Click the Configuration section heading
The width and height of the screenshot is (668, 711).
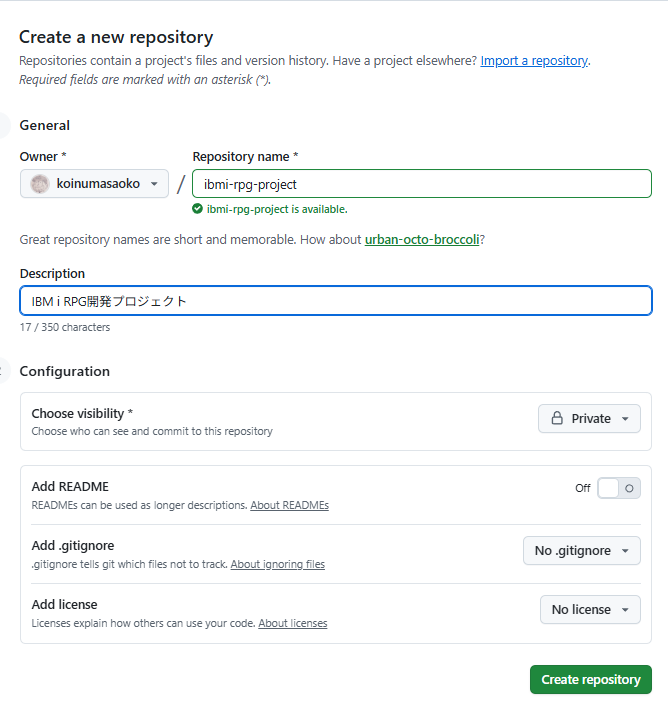[64, 371]
